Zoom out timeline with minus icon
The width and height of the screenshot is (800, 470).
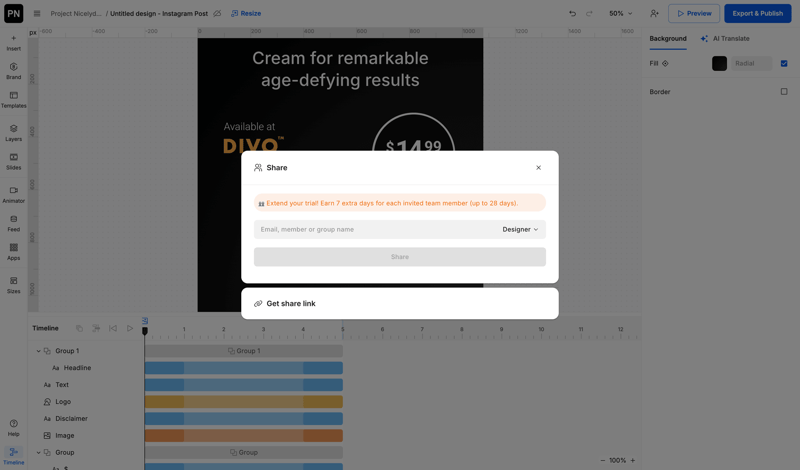[x=603, y=460]
